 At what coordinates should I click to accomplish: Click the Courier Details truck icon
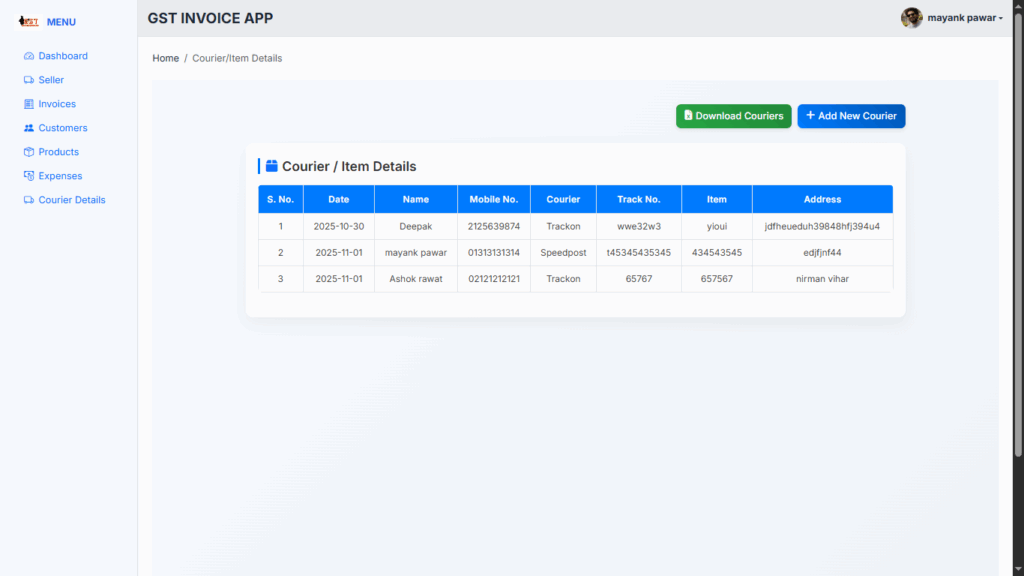click(29, 200)
